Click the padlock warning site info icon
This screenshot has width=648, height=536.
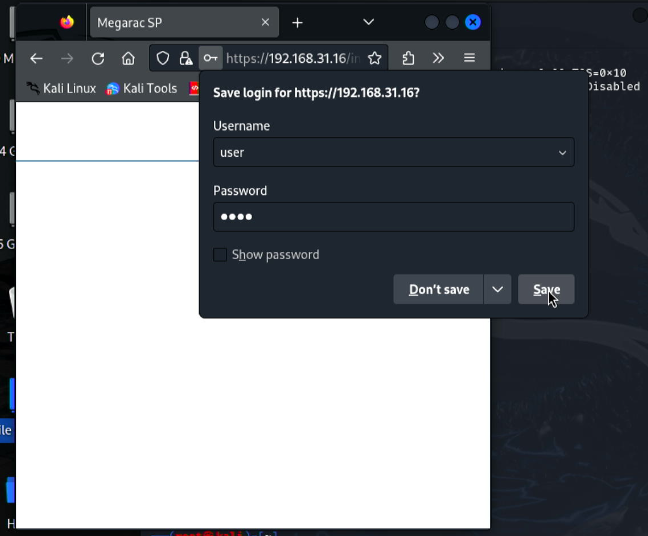tap(186, 58)
